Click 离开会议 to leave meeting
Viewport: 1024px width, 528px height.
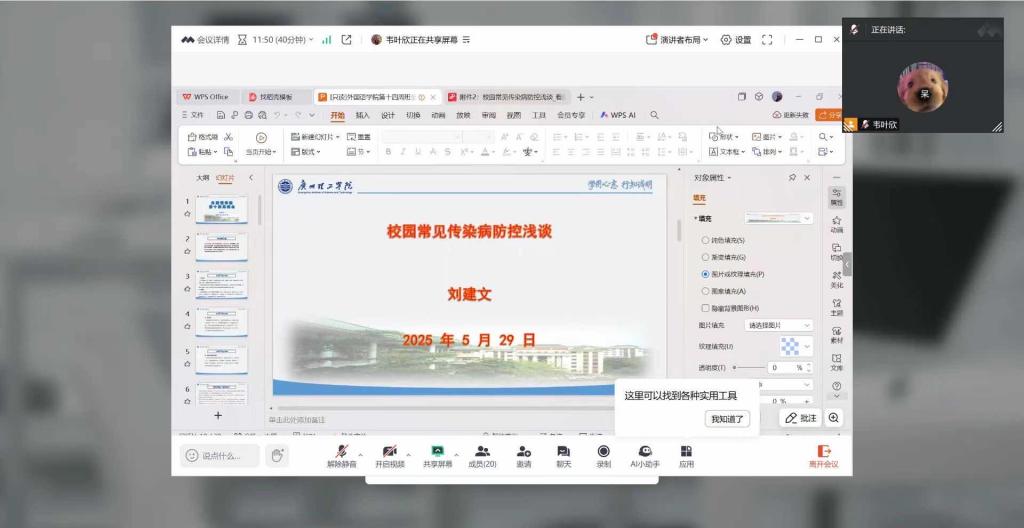823,456
